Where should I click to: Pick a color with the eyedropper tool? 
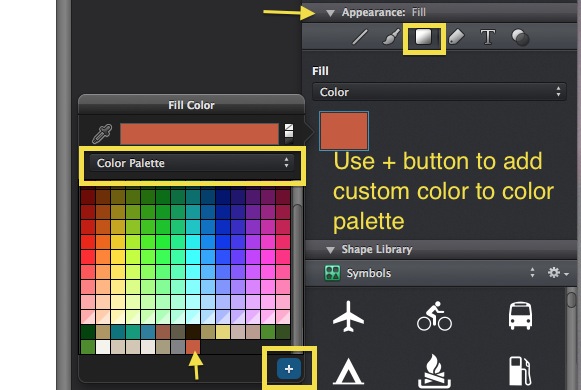pyautogui.click(x=102, y=134)
